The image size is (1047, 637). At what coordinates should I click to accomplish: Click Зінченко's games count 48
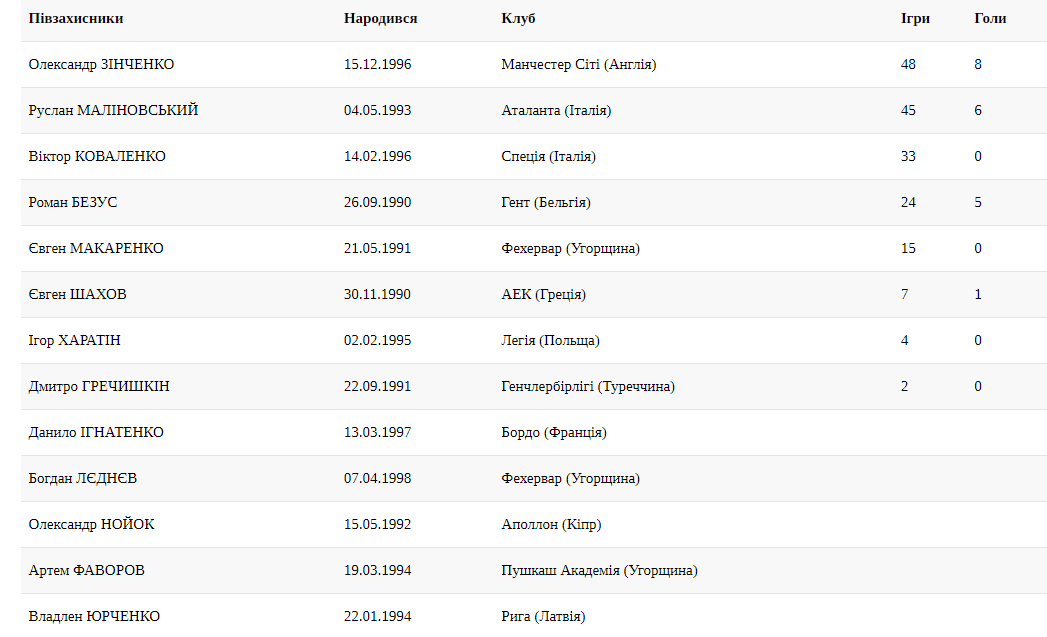(908, 64)
